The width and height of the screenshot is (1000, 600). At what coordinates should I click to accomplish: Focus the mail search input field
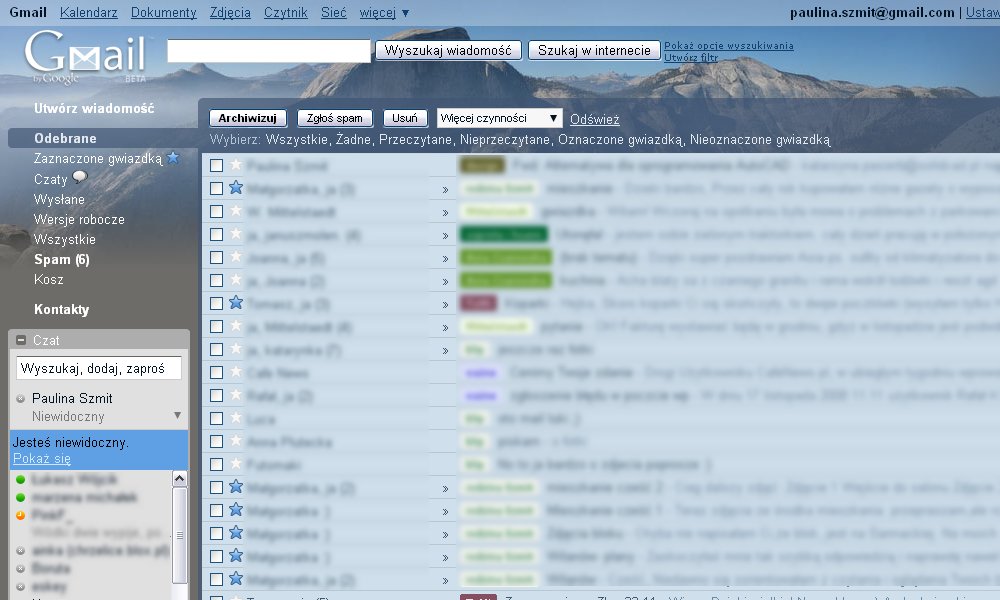click(x=268, y=51)
